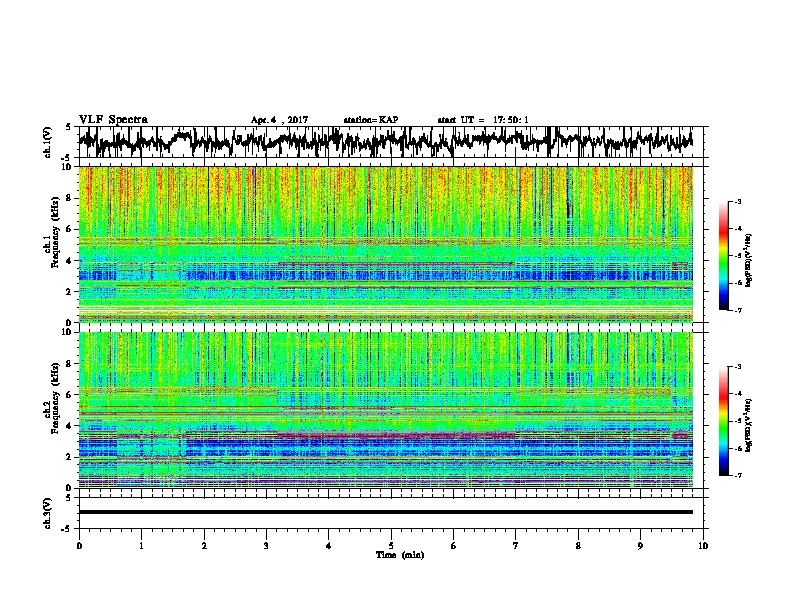Click the "4" tick on the time axis

329,546
